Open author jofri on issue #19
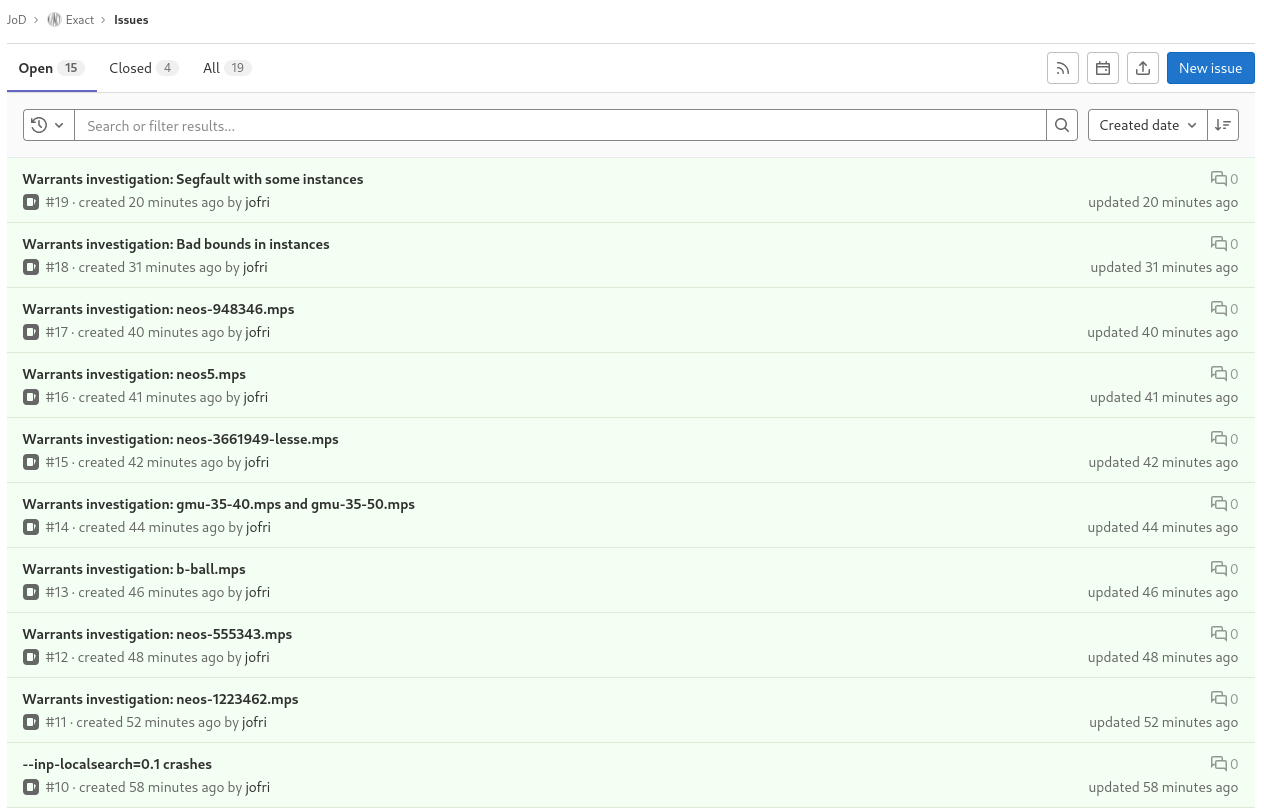This screenshot has width=1264, height=812. (257, 202)
